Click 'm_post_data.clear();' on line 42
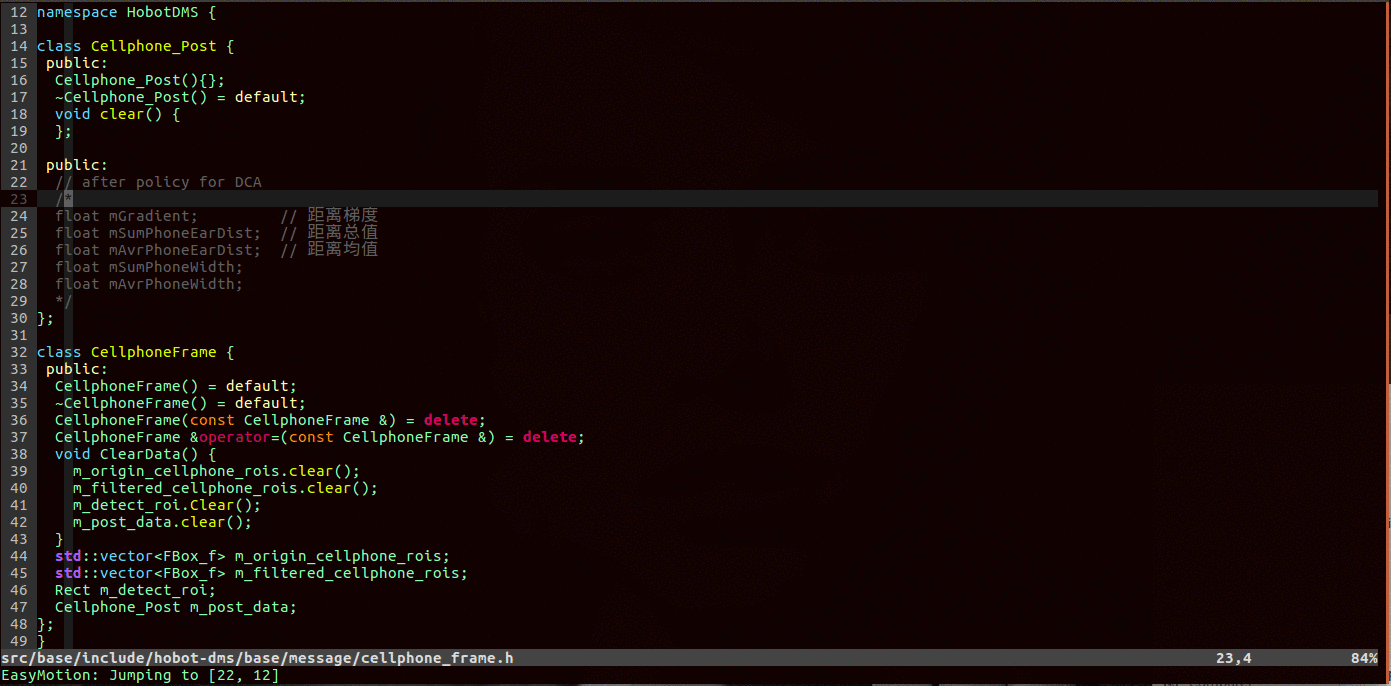Screen dimensions: 1391x686 (x=162, y=523)
